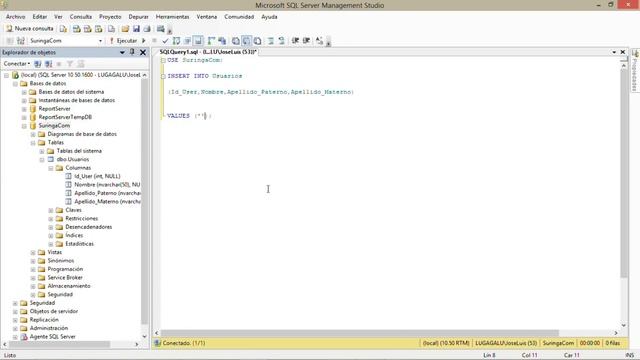Save the query with the floppy icon

pos(136,29)
